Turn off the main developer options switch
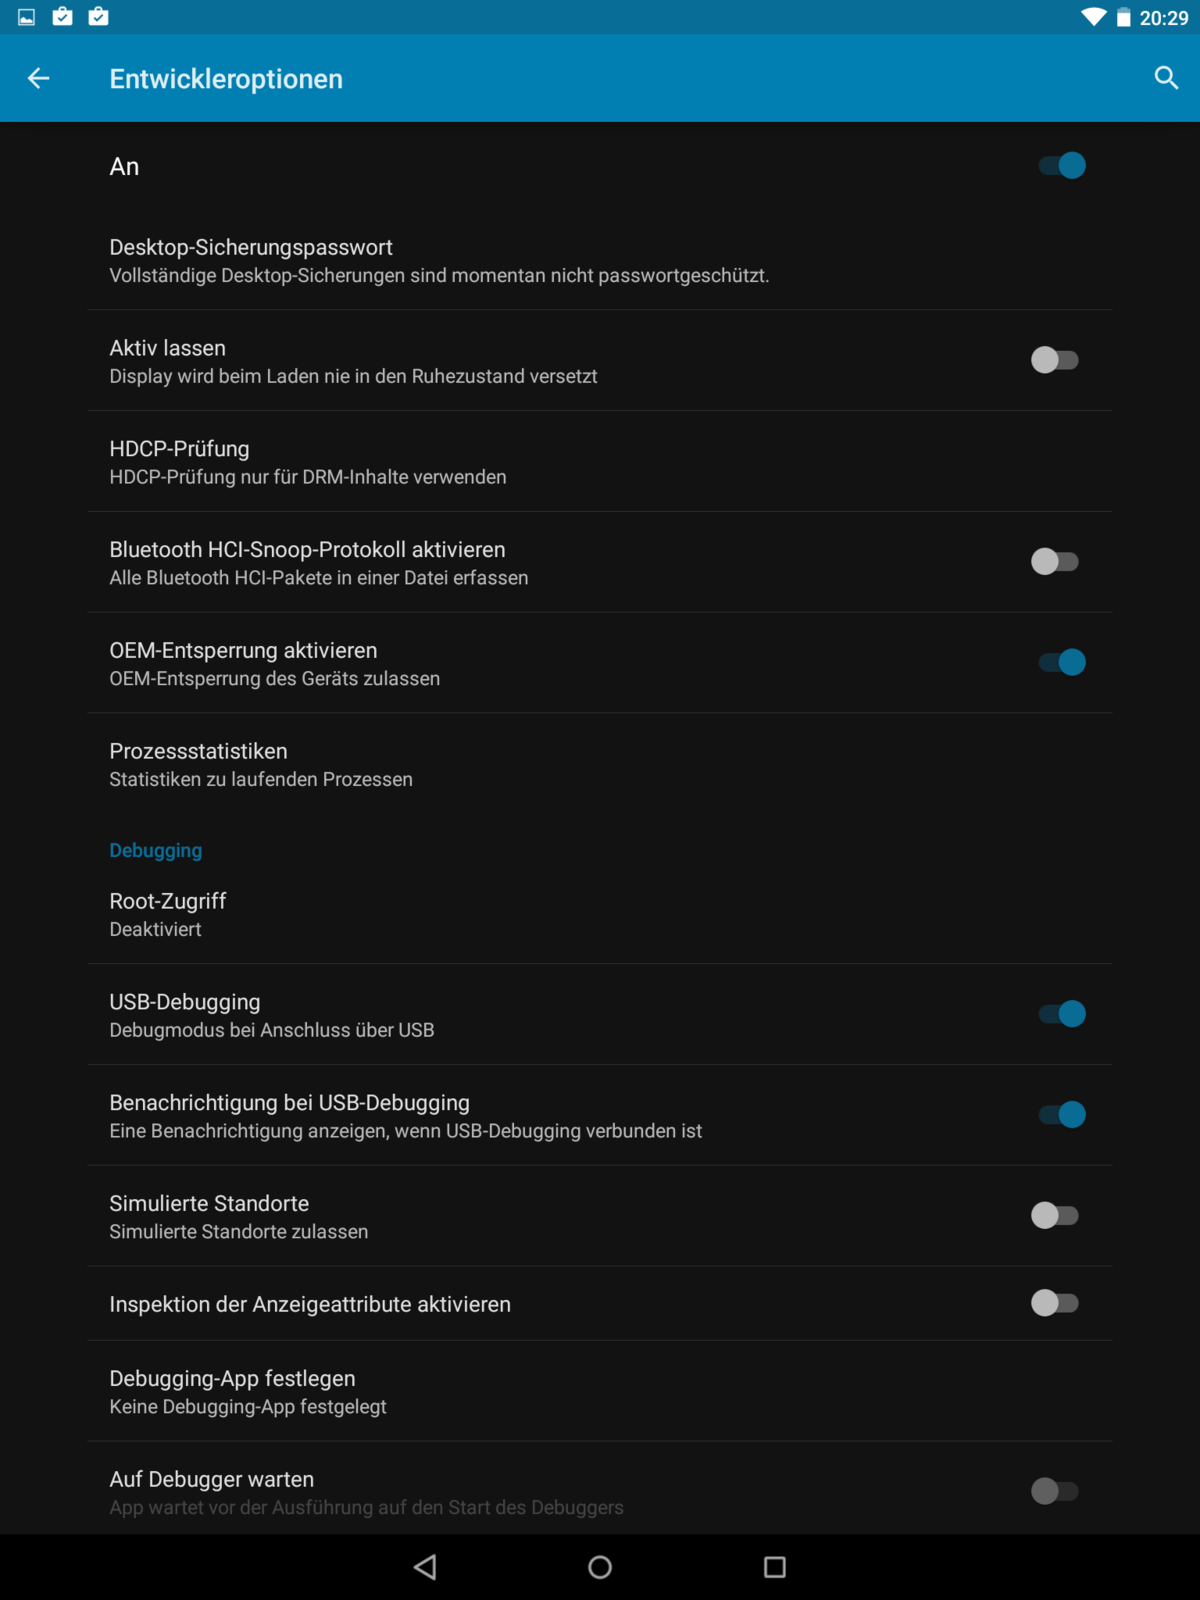Image resolution: width=1200 pixels, height=1600 pixels. tap(1061, 166)
